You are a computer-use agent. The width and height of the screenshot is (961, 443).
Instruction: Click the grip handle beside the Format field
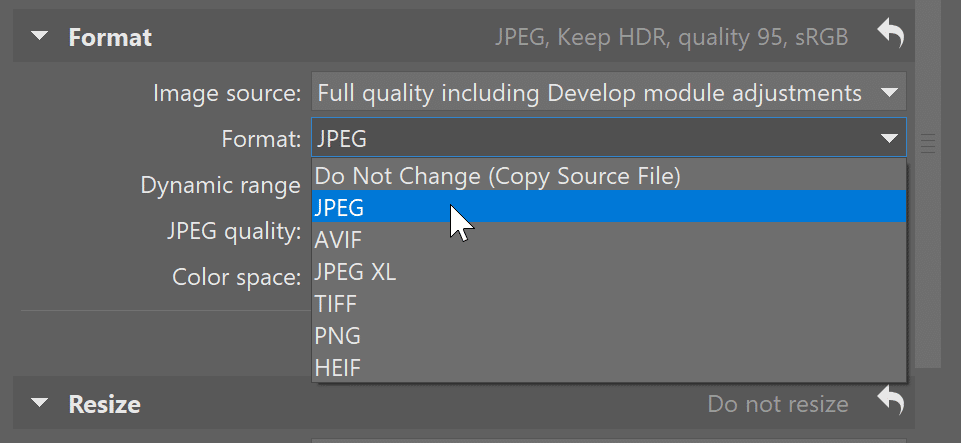pyautogui.click(x=927, y=142)
